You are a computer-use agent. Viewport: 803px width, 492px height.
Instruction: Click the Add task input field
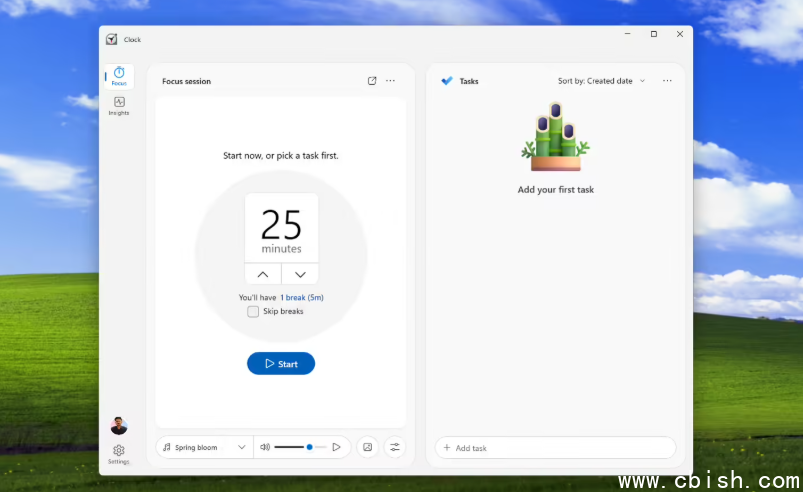pos(555,448)
